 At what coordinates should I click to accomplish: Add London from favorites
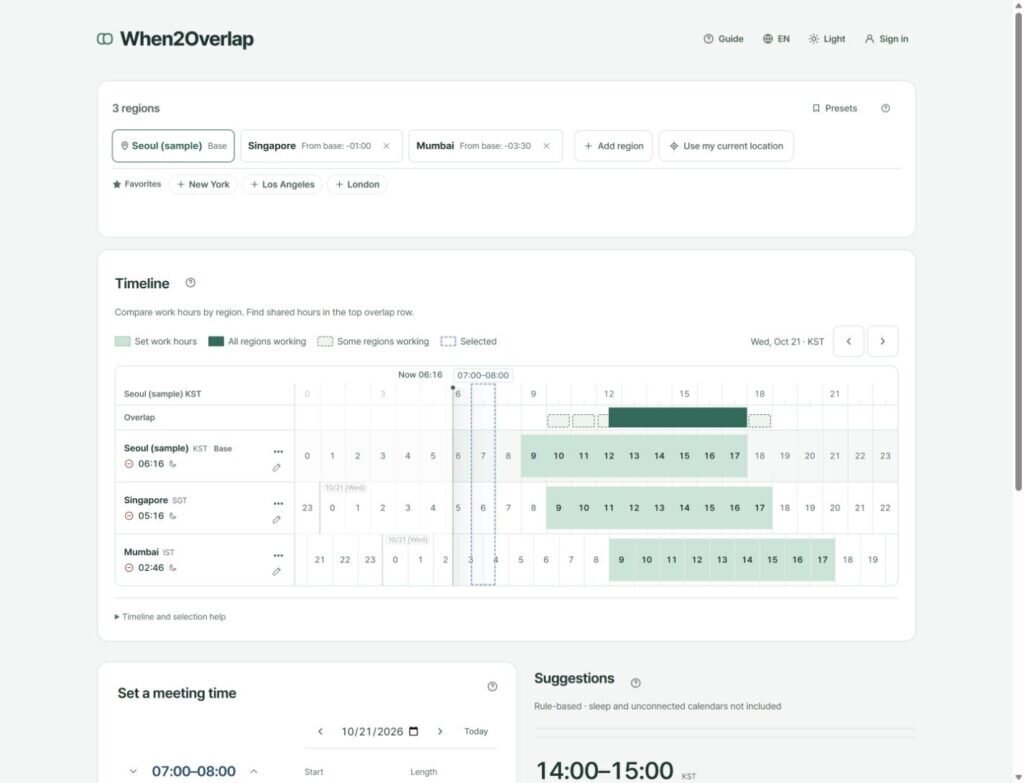[x=357, y=184]
